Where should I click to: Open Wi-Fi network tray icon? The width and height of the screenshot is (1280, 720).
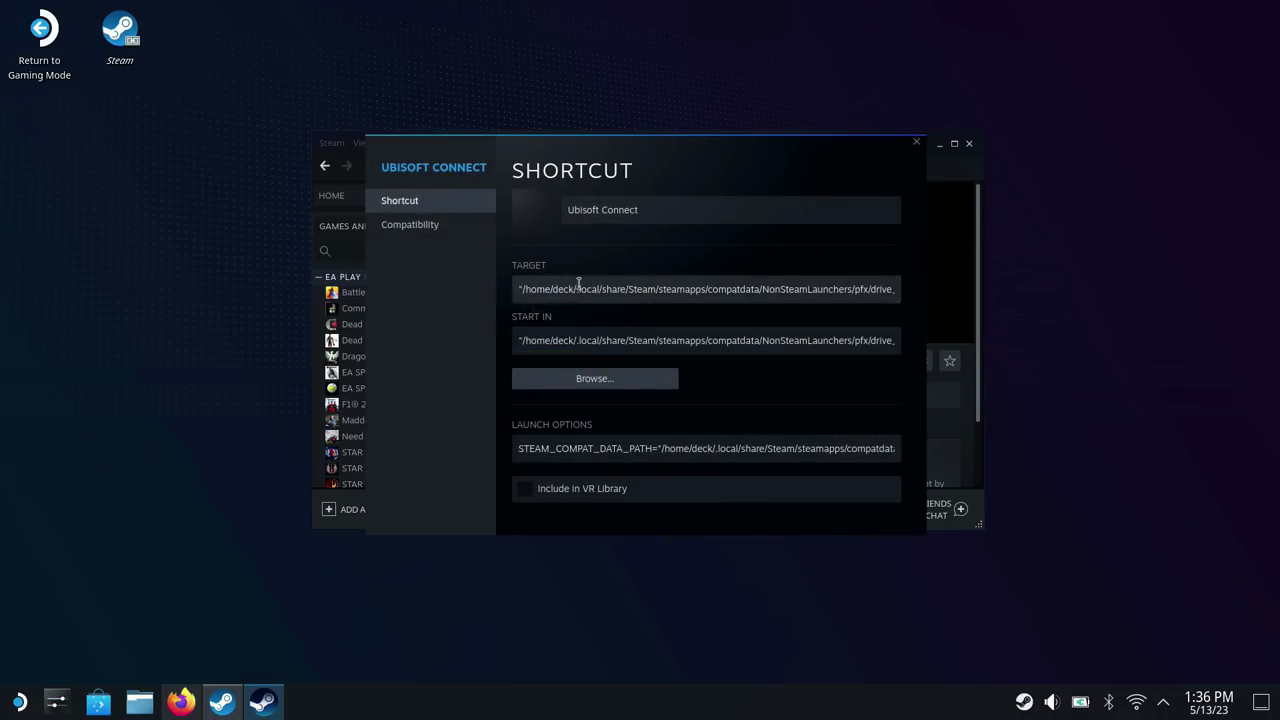1136,702
